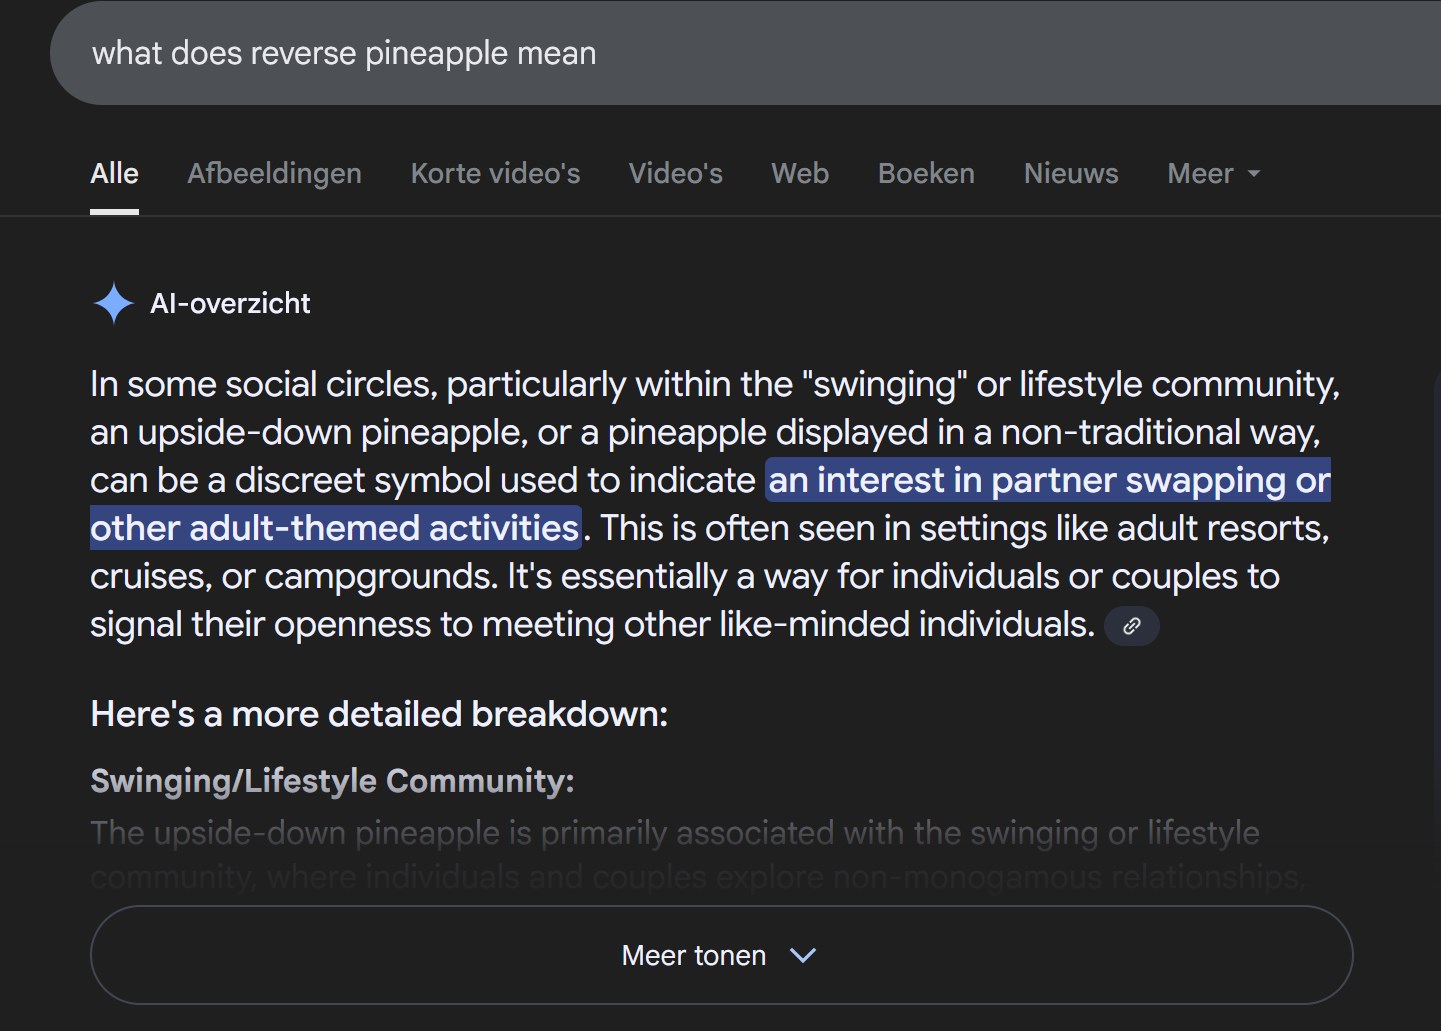The image size is (1441, 1031).
Task: Click the 'Swinging/Lifestyle Community' subheading
Action: [x=332, y=780]
